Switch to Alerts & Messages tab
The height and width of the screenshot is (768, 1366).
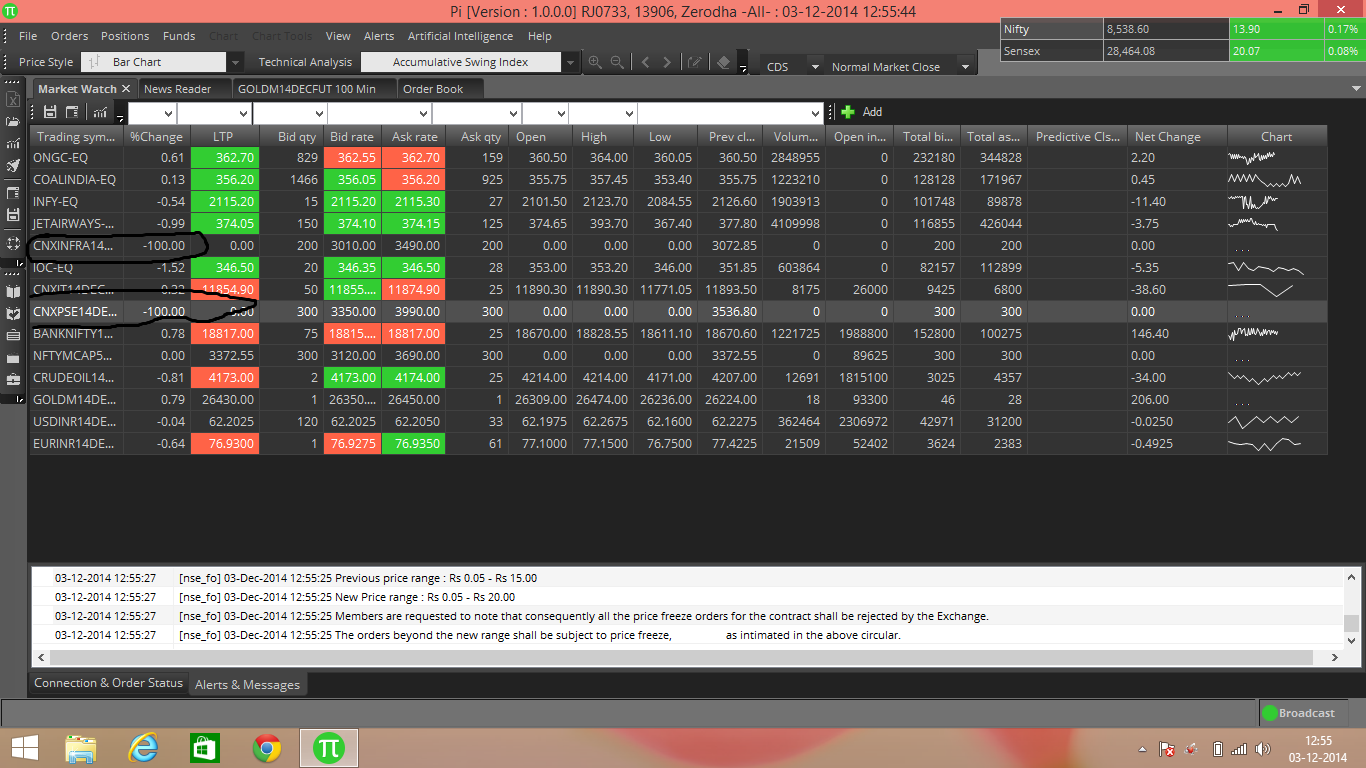click(x=247, y=685)
